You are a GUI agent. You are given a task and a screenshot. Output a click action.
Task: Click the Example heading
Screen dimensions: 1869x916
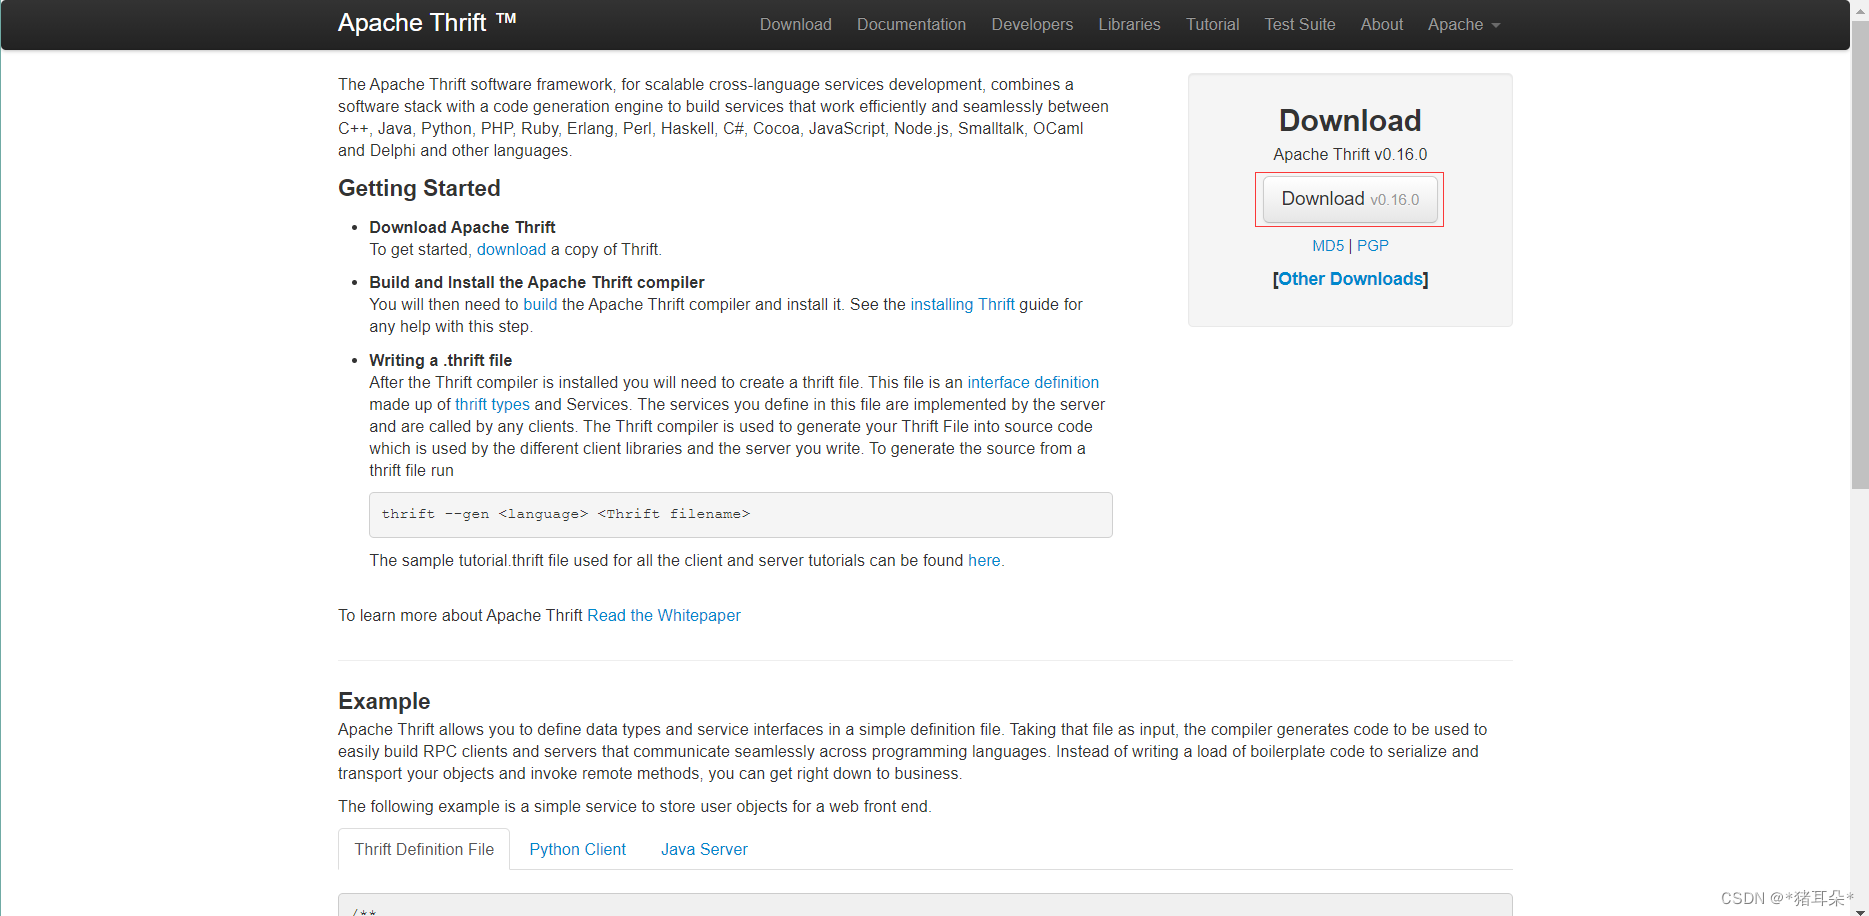384,701
